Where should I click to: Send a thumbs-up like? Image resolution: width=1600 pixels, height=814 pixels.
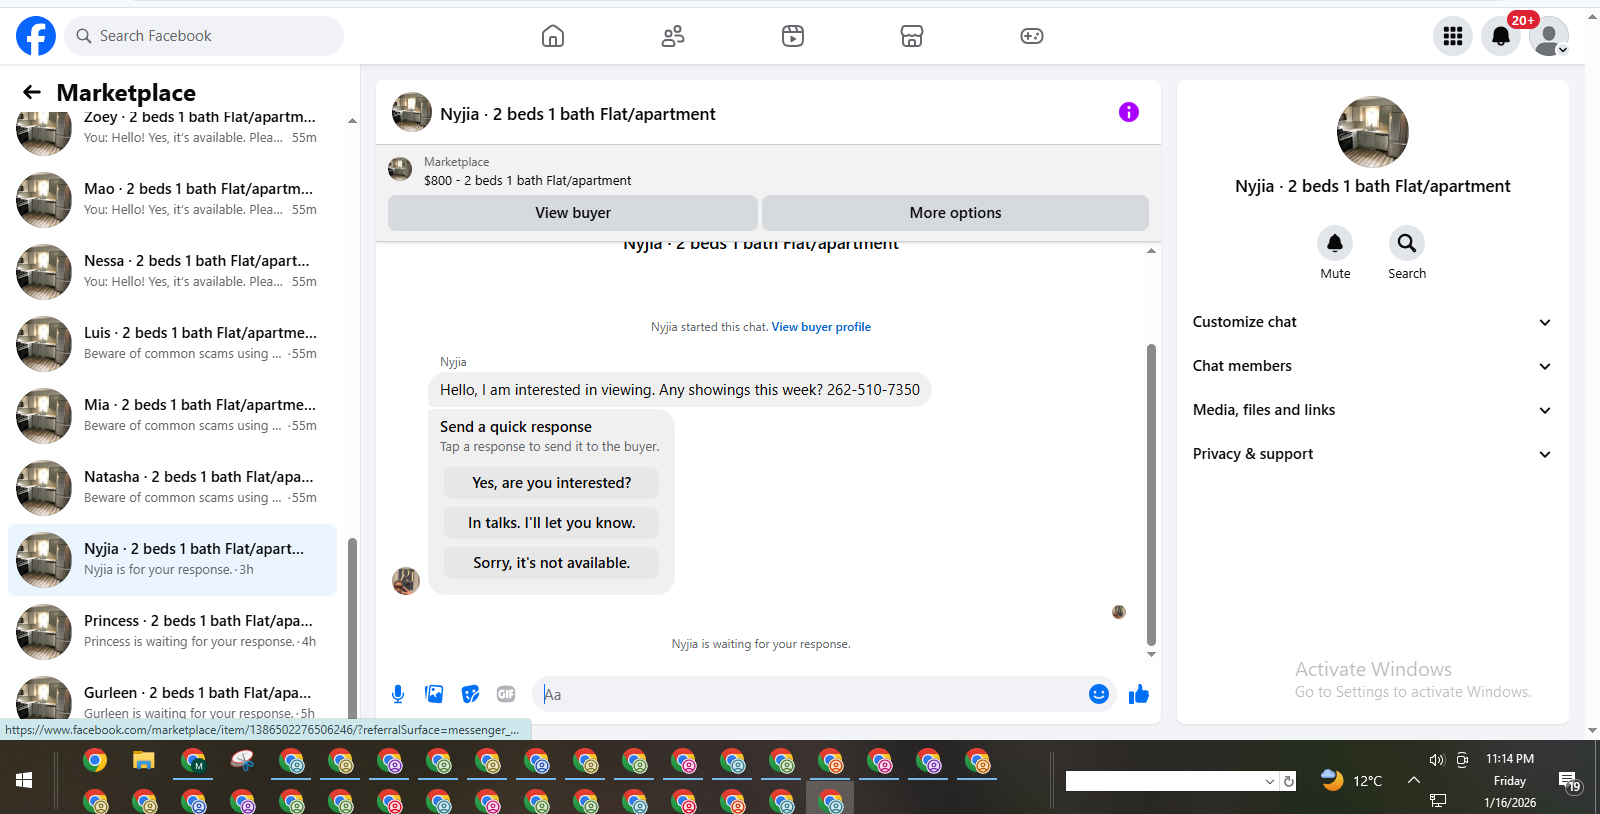pyautogui.click(x=1139, y=694)
